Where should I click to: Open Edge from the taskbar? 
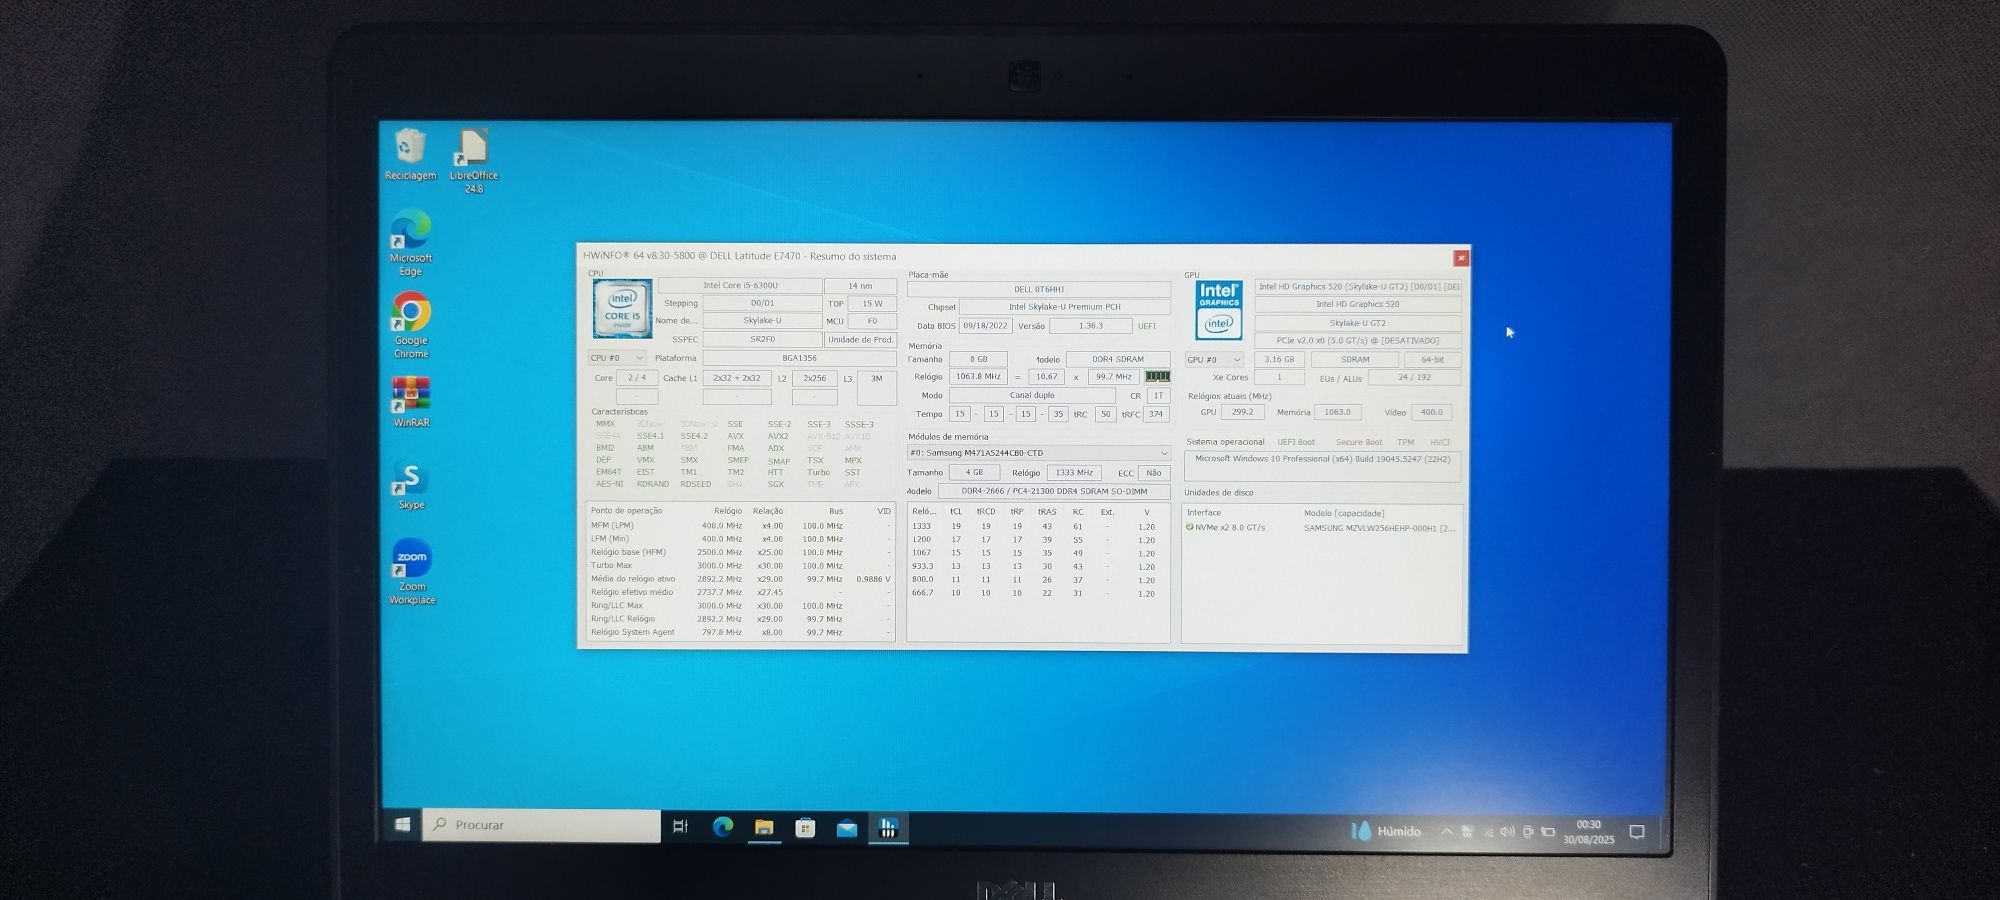pos(722,826)
